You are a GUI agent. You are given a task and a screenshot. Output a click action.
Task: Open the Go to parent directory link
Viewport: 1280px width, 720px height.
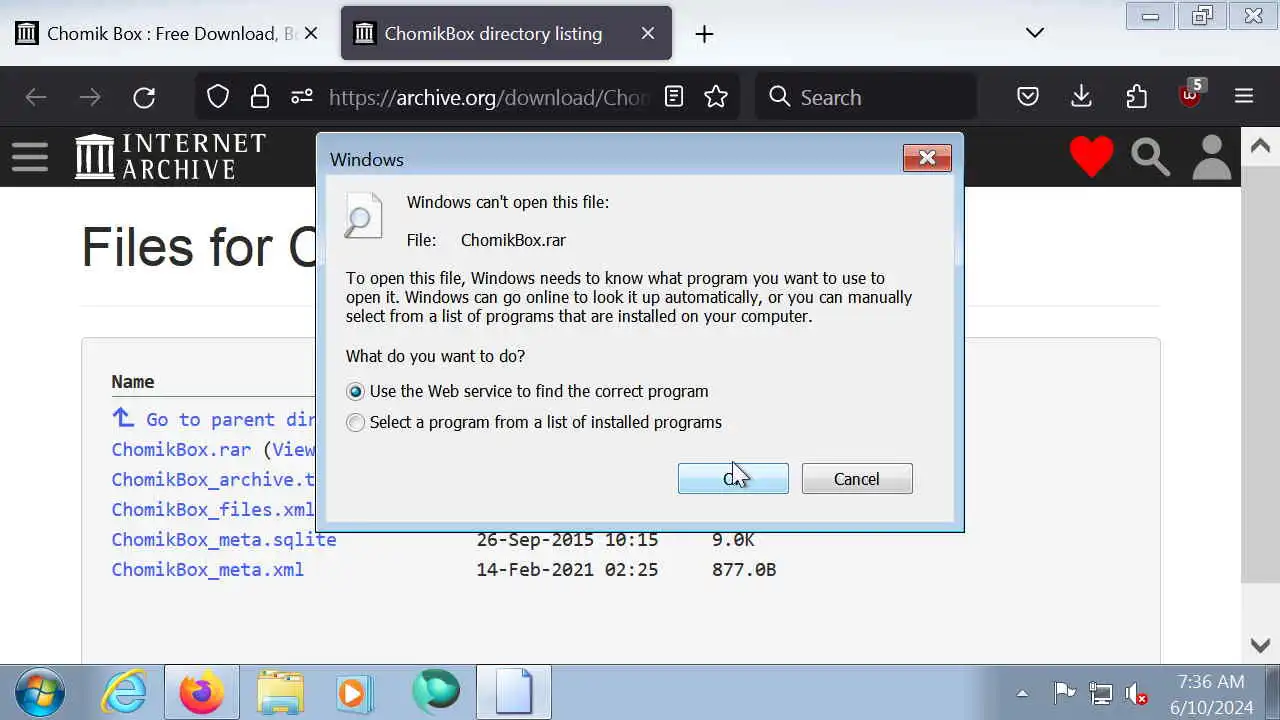(214, 419)
